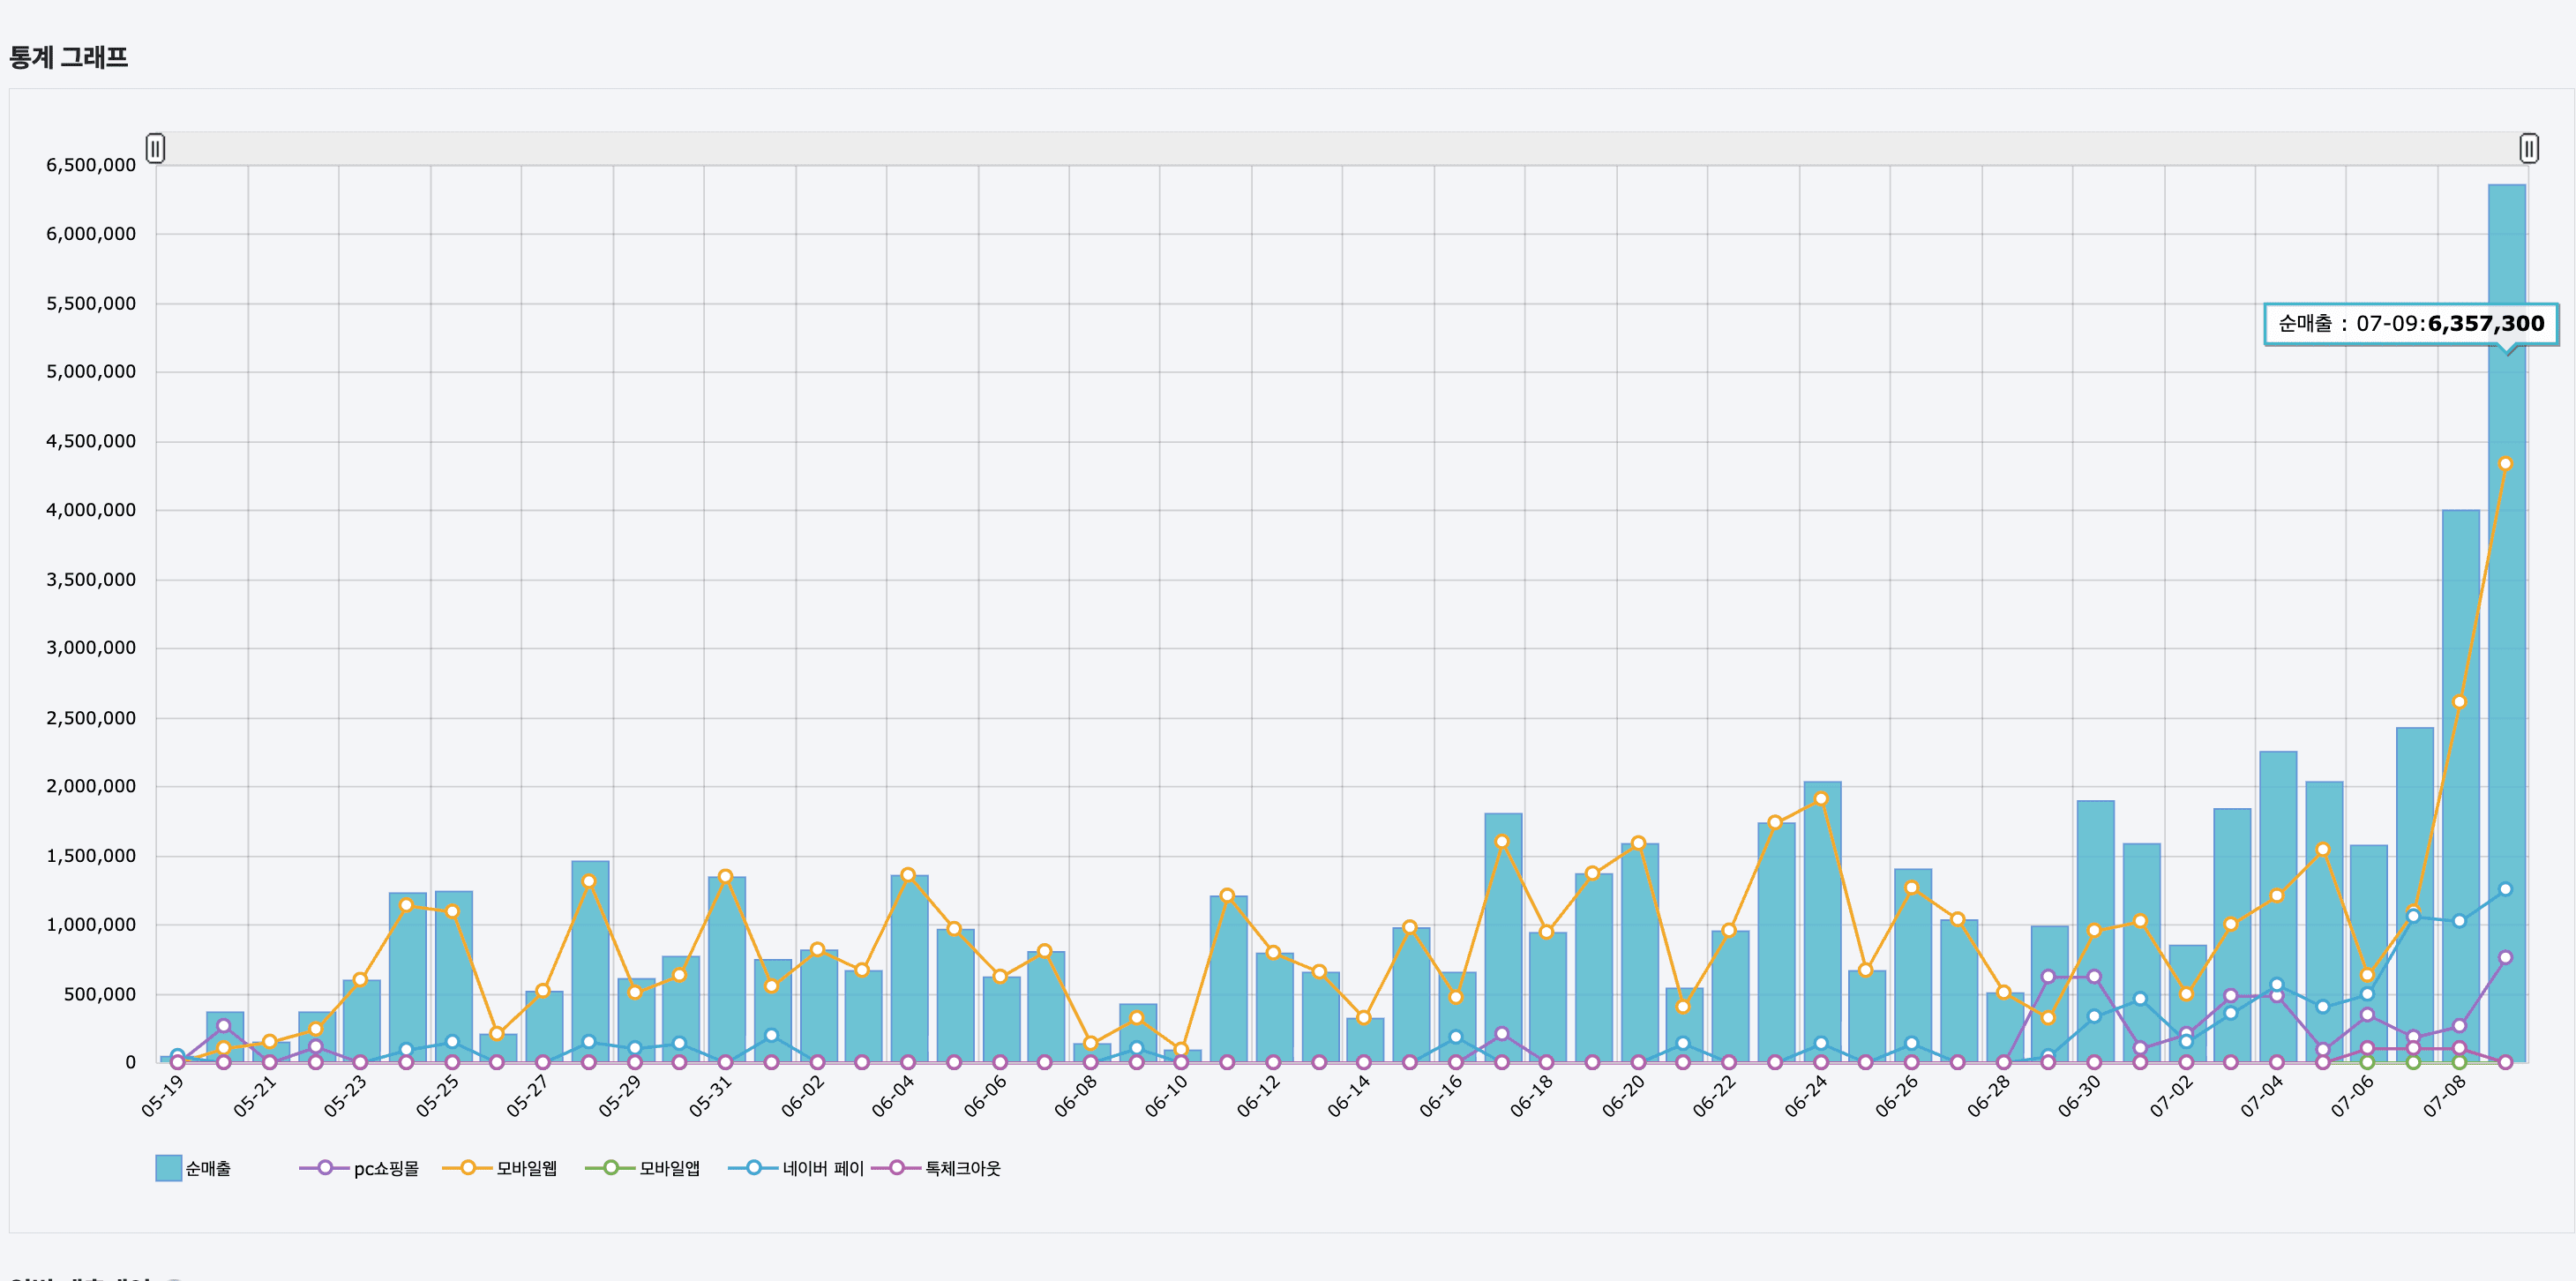Click the 500,000 y-axis label
Viewport: 2576px width, 1281px height.
[x=99, y=994]
